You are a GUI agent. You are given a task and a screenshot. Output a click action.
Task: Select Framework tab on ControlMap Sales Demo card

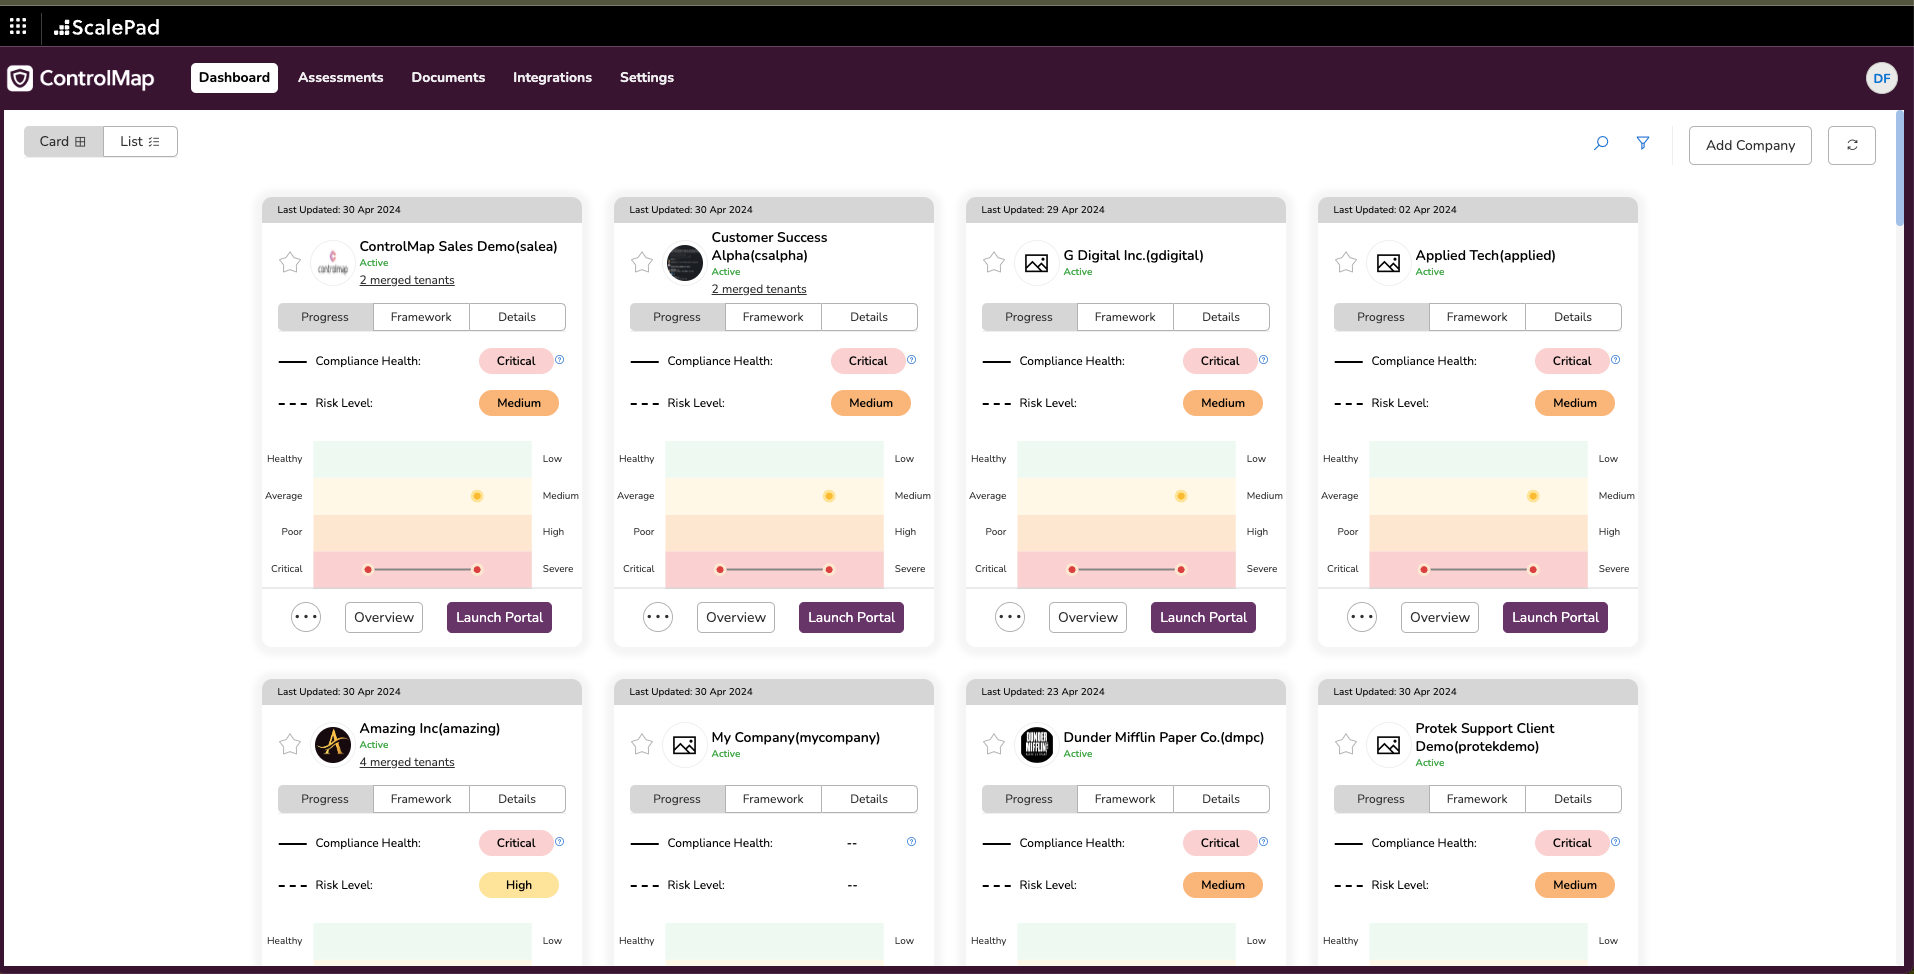tap(421, 317)
